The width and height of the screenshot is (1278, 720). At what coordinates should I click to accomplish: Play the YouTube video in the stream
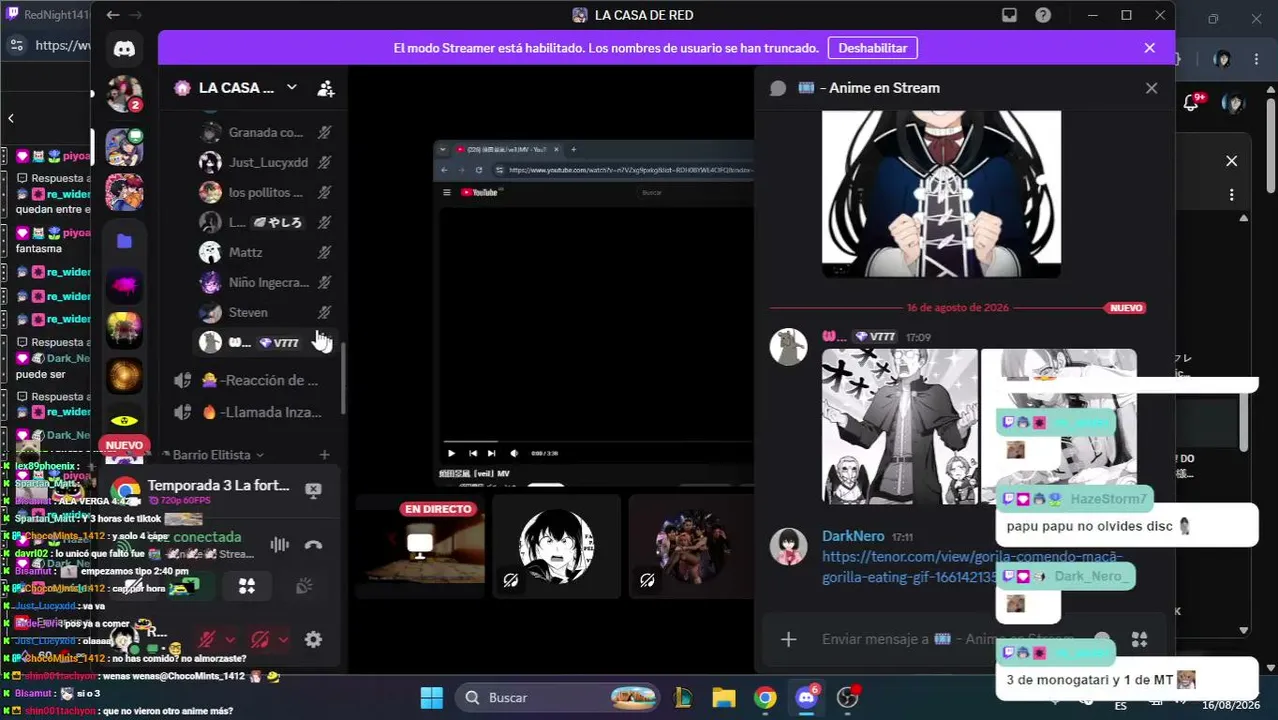click(451, 453)
